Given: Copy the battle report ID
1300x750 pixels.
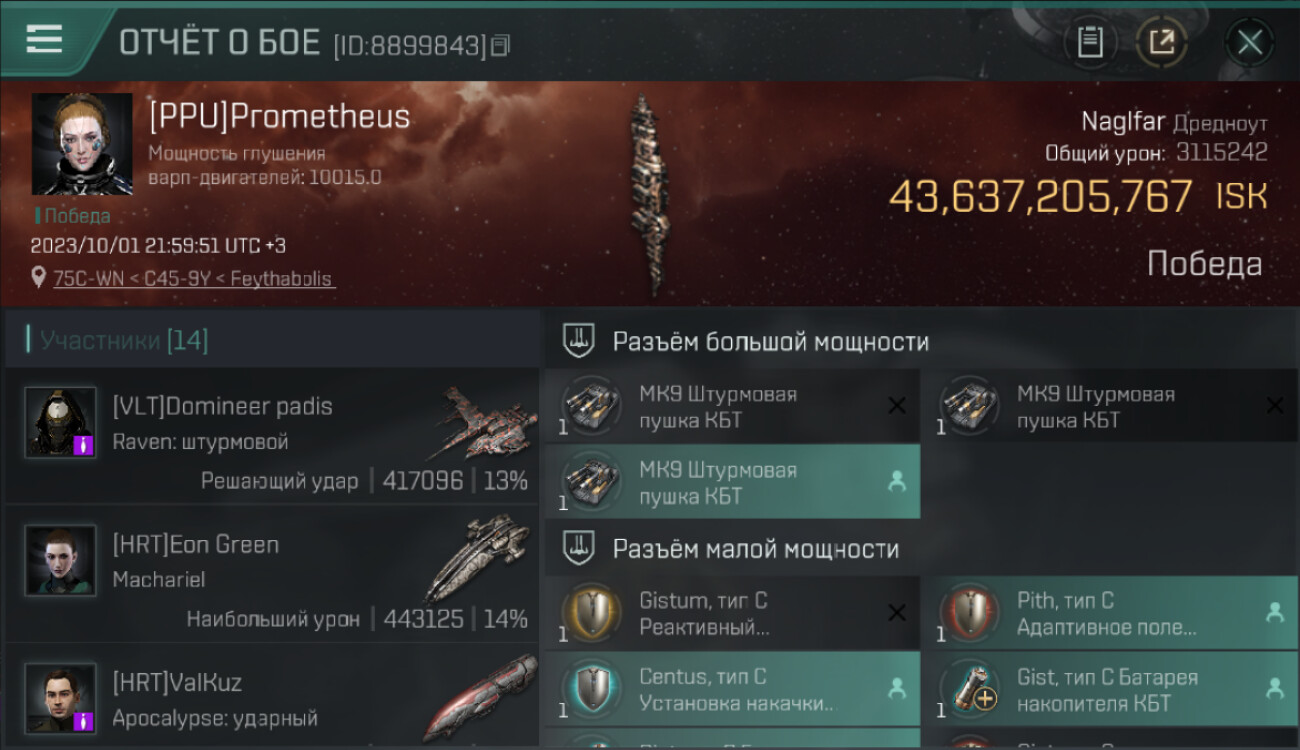Looking at the screenshot, I should click(501, 45).
